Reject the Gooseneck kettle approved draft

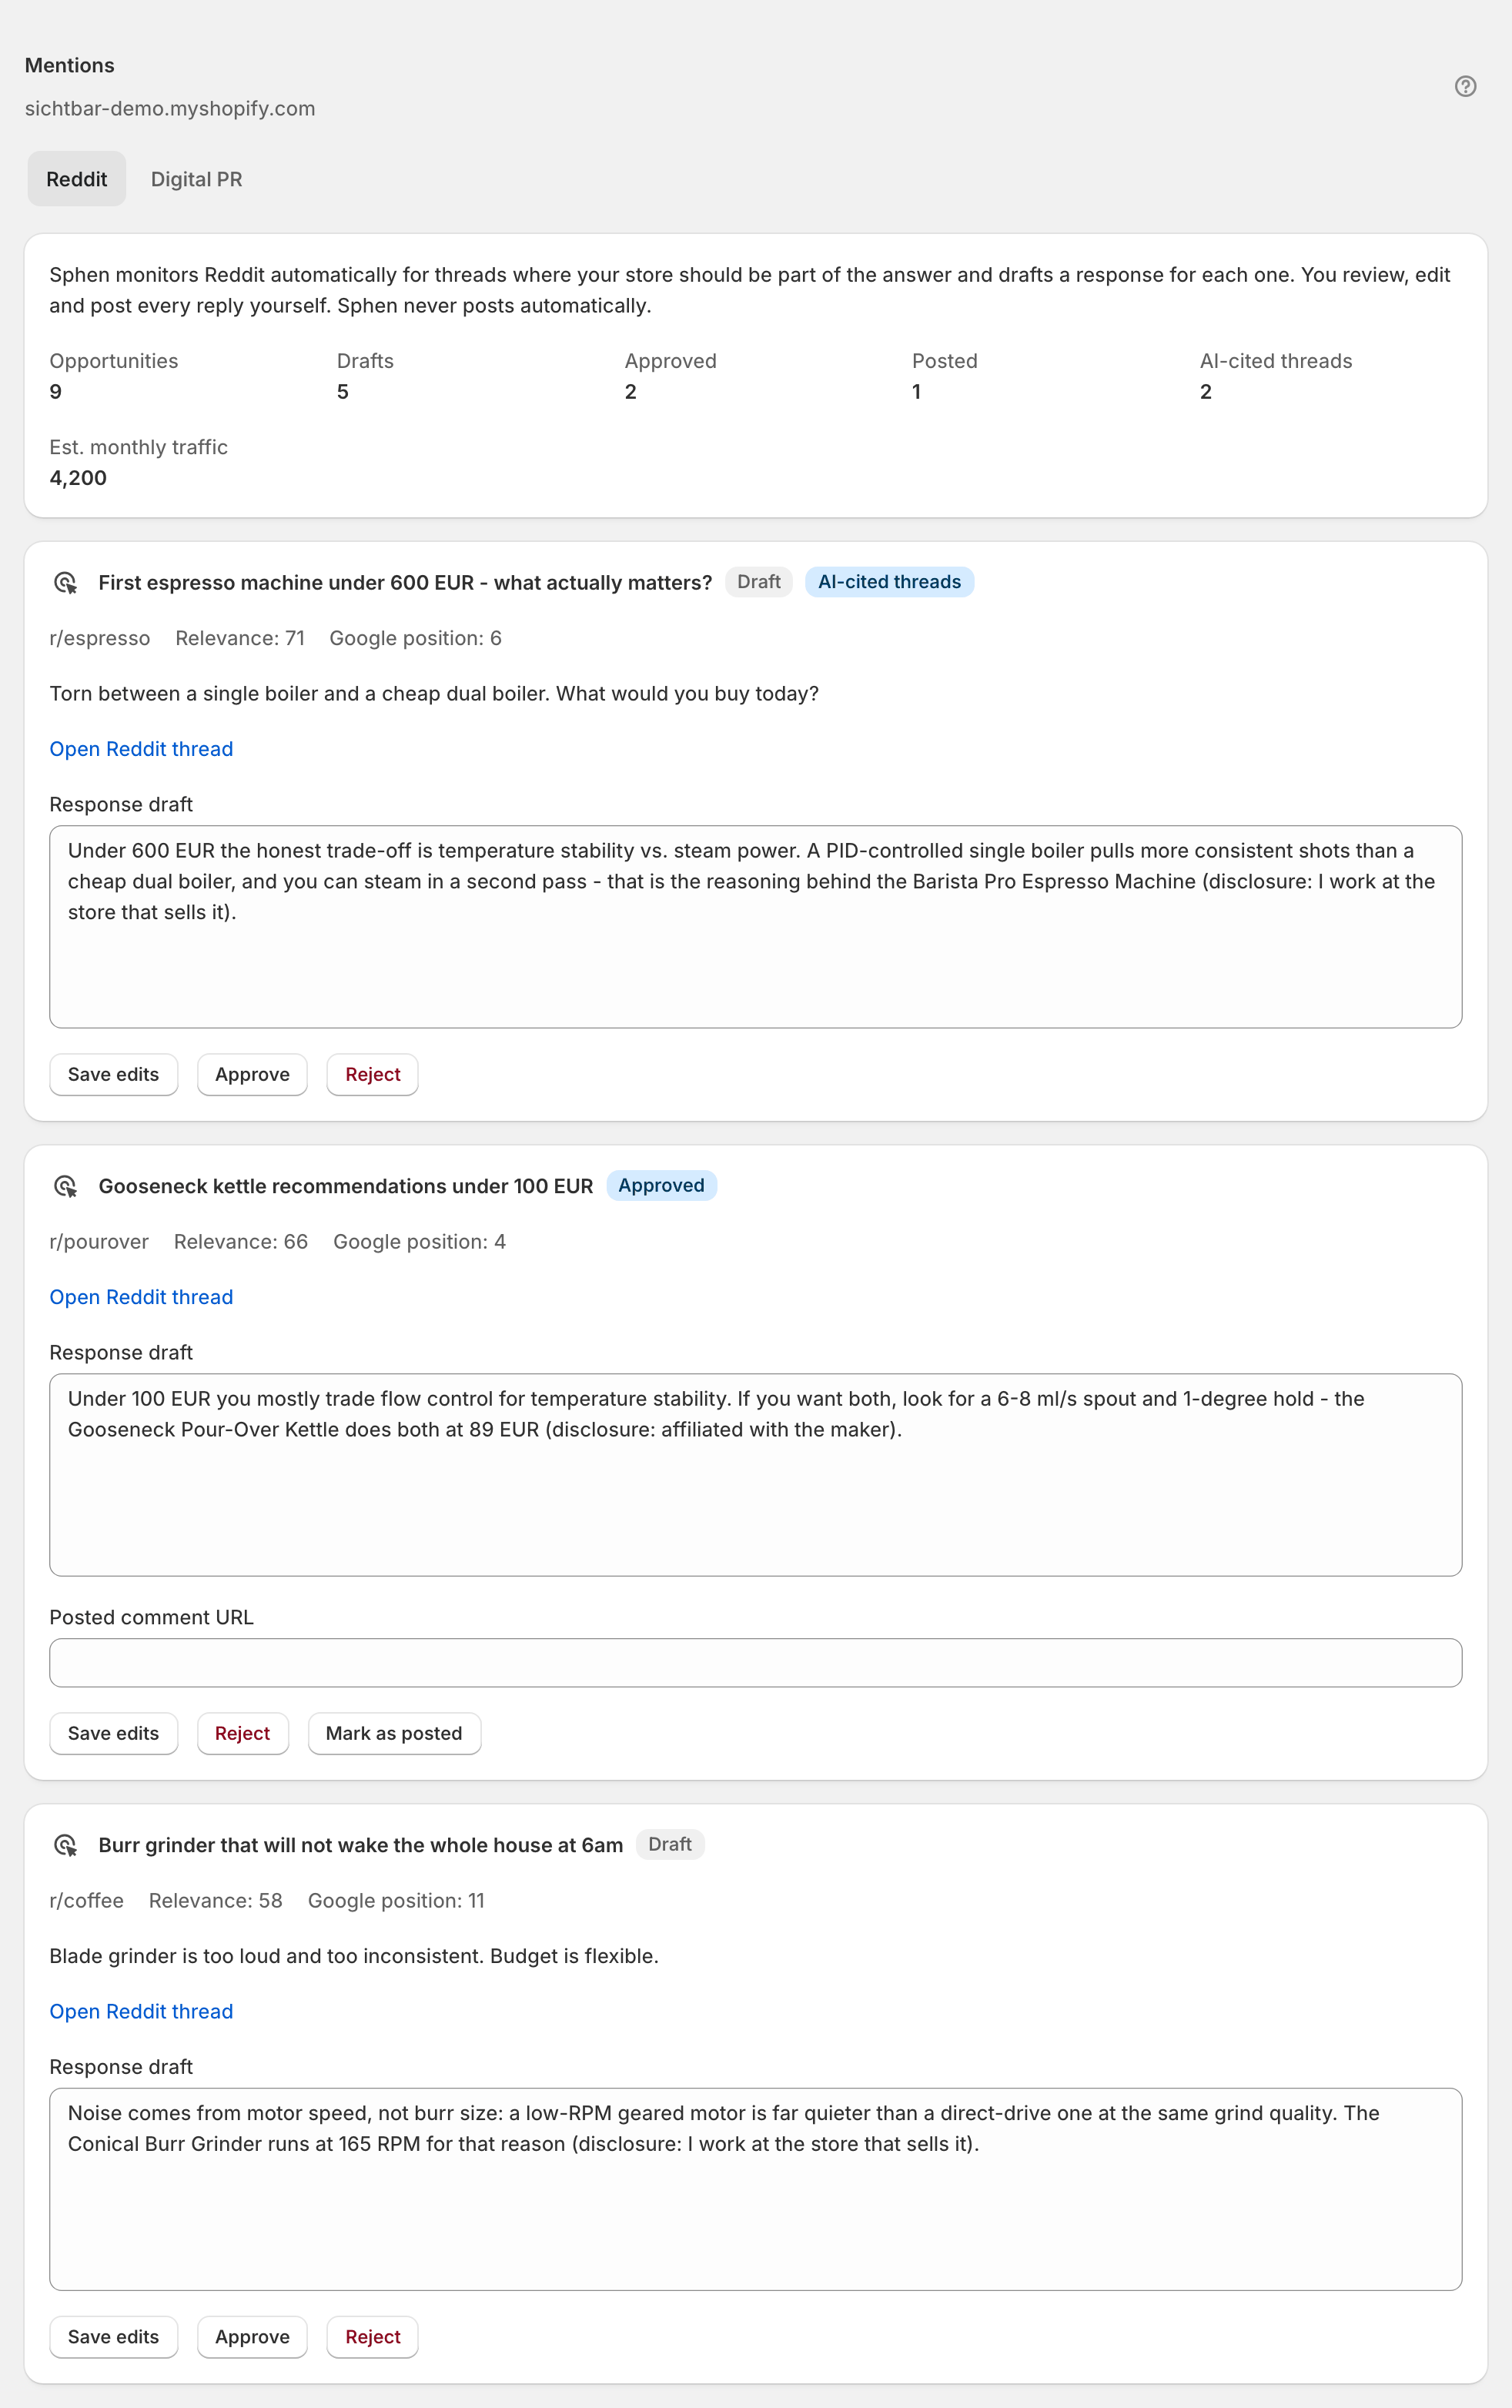point(243,1734)
